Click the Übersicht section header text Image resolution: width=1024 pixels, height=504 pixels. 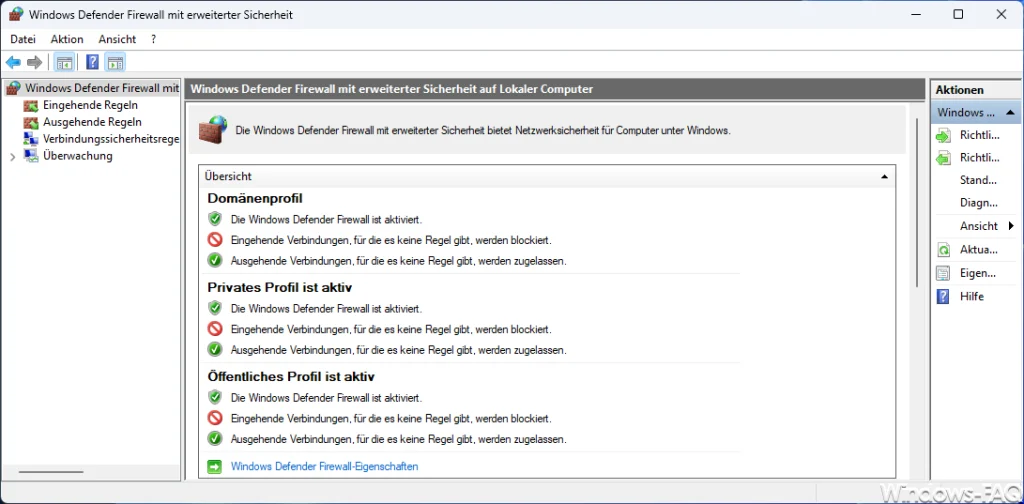pyautogui.click(x=228, y=176)
